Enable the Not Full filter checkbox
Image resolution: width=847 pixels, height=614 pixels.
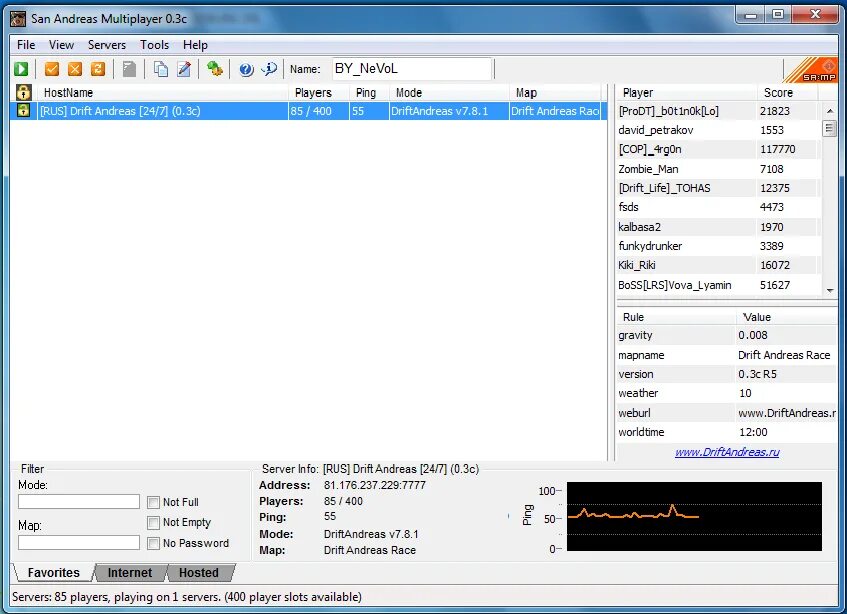coord(153,502)
